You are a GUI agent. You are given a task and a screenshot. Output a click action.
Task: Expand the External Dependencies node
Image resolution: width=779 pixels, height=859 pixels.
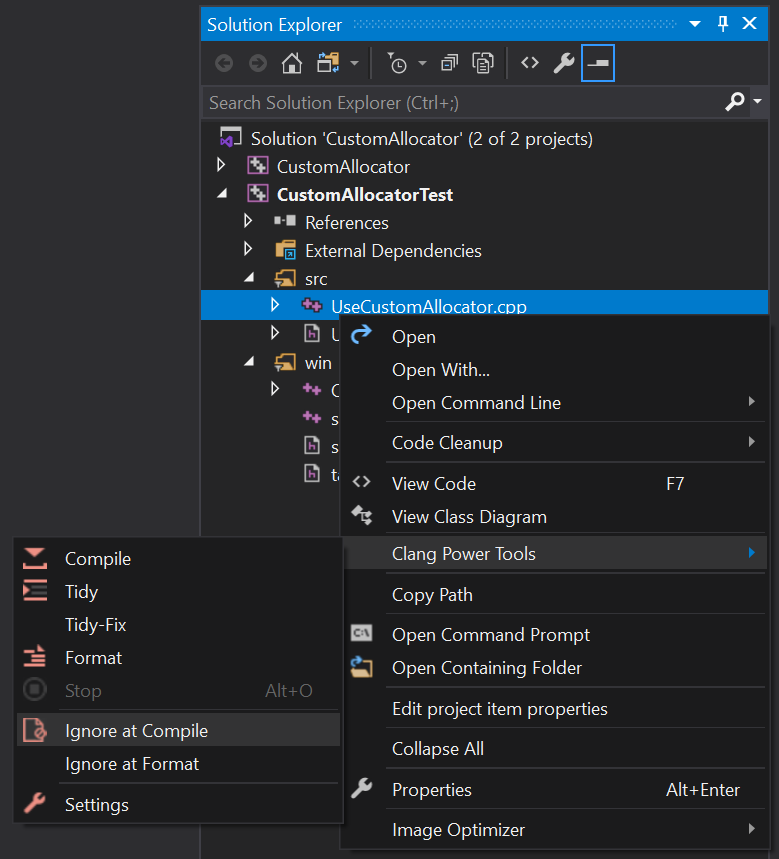(248, 249)
